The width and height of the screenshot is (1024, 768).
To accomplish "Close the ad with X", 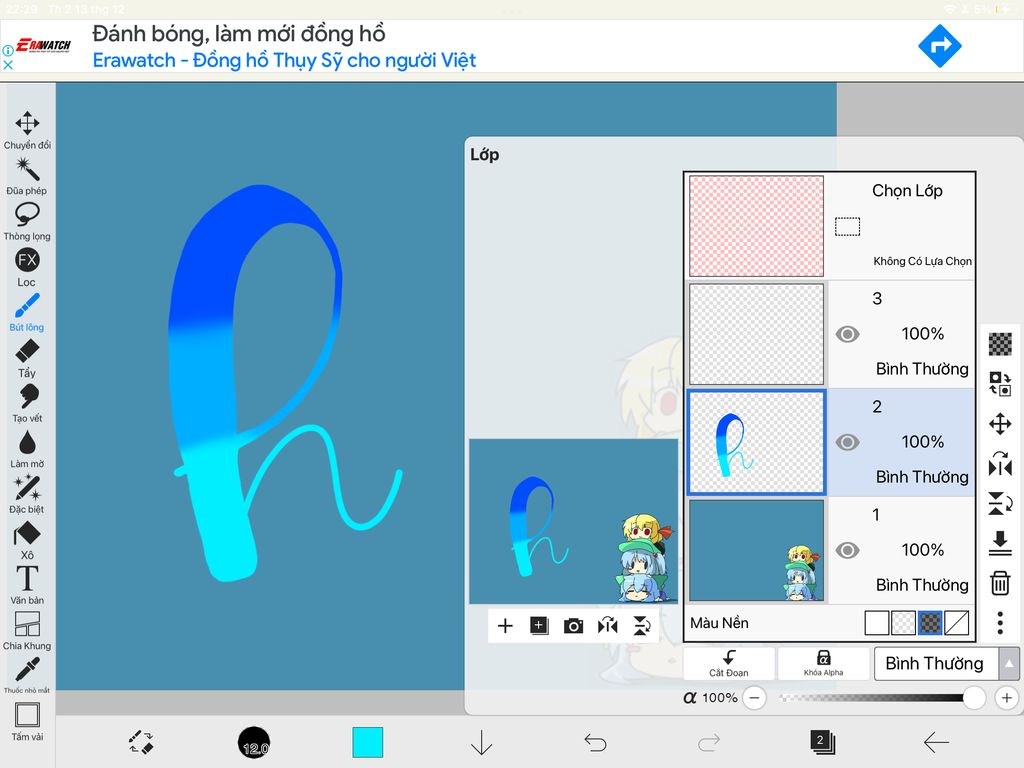I will tap(8, 65).
